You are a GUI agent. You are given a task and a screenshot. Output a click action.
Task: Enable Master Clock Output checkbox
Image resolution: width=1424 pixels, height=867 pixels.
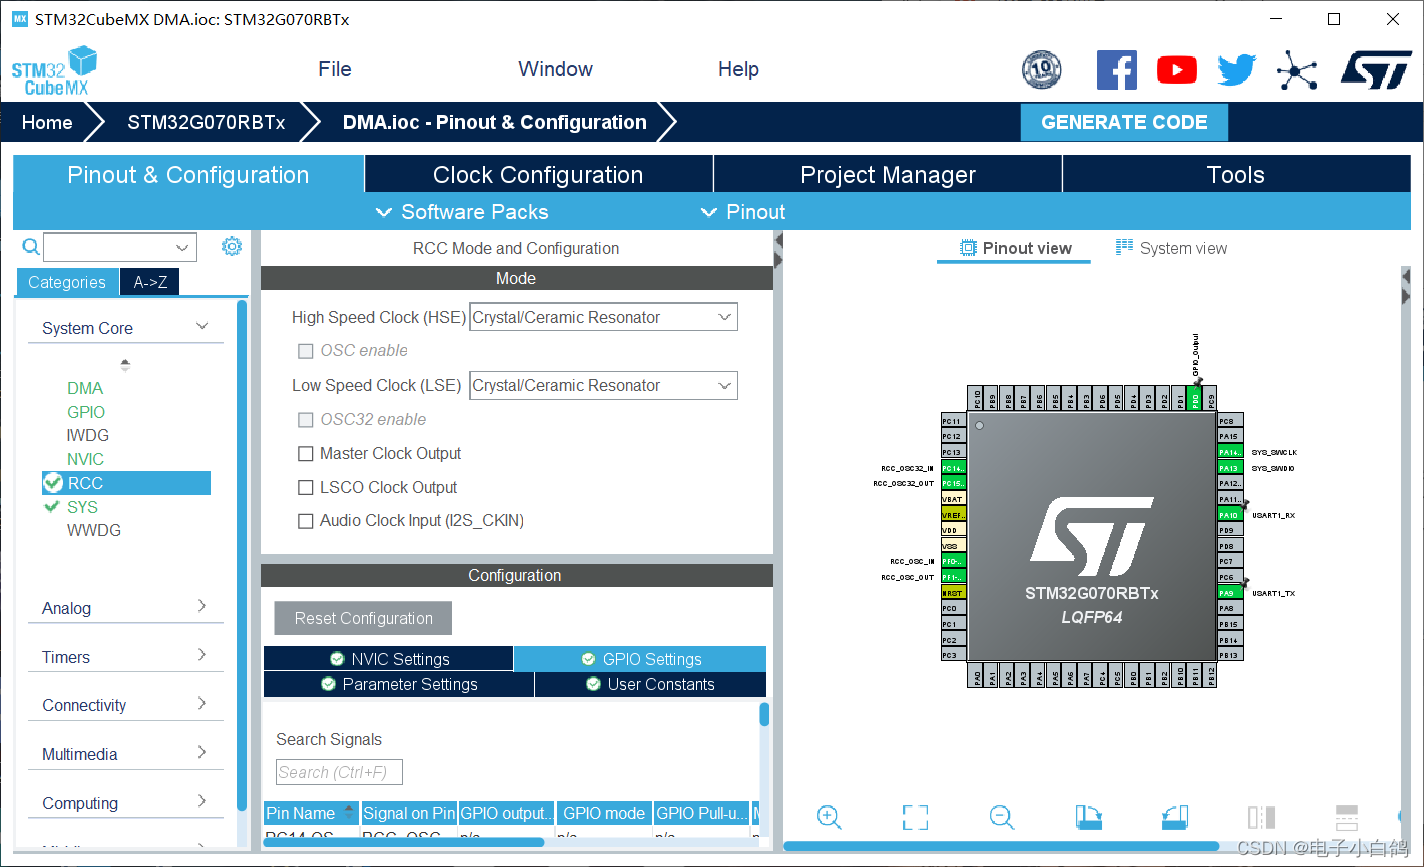306,454
